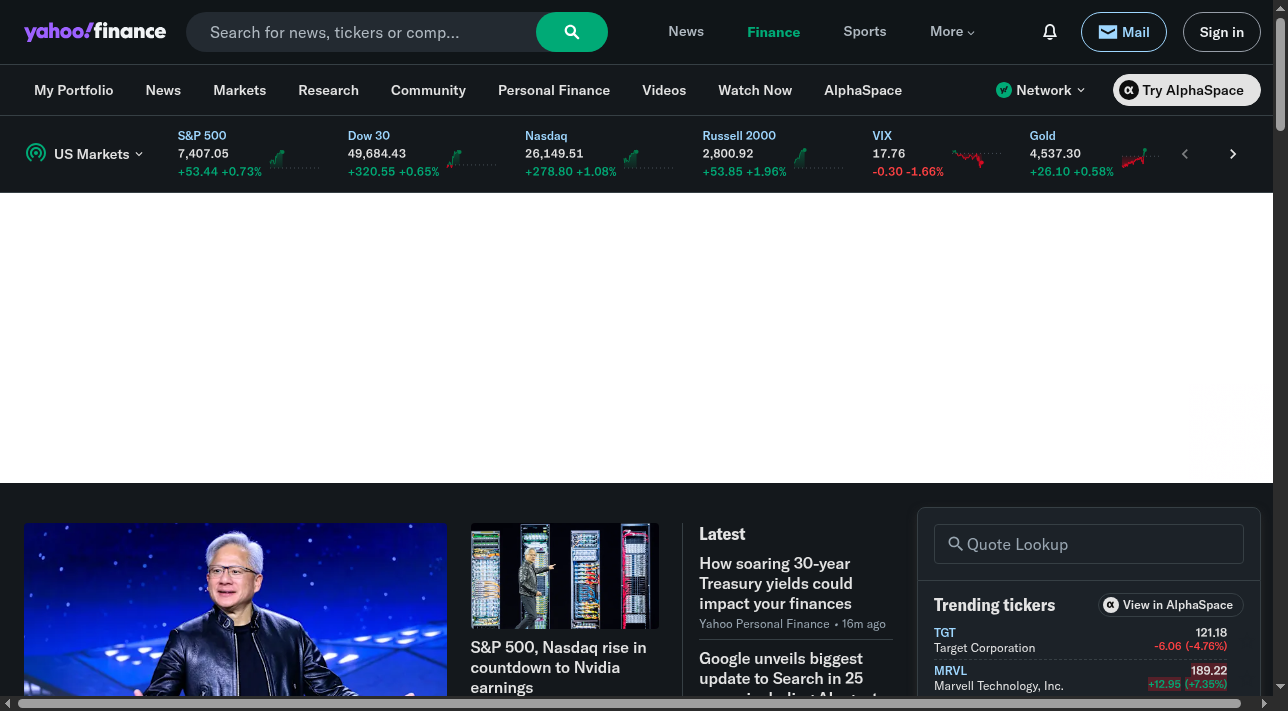Click the Sign in button

pyautogui.click(x=1222, y=32)
